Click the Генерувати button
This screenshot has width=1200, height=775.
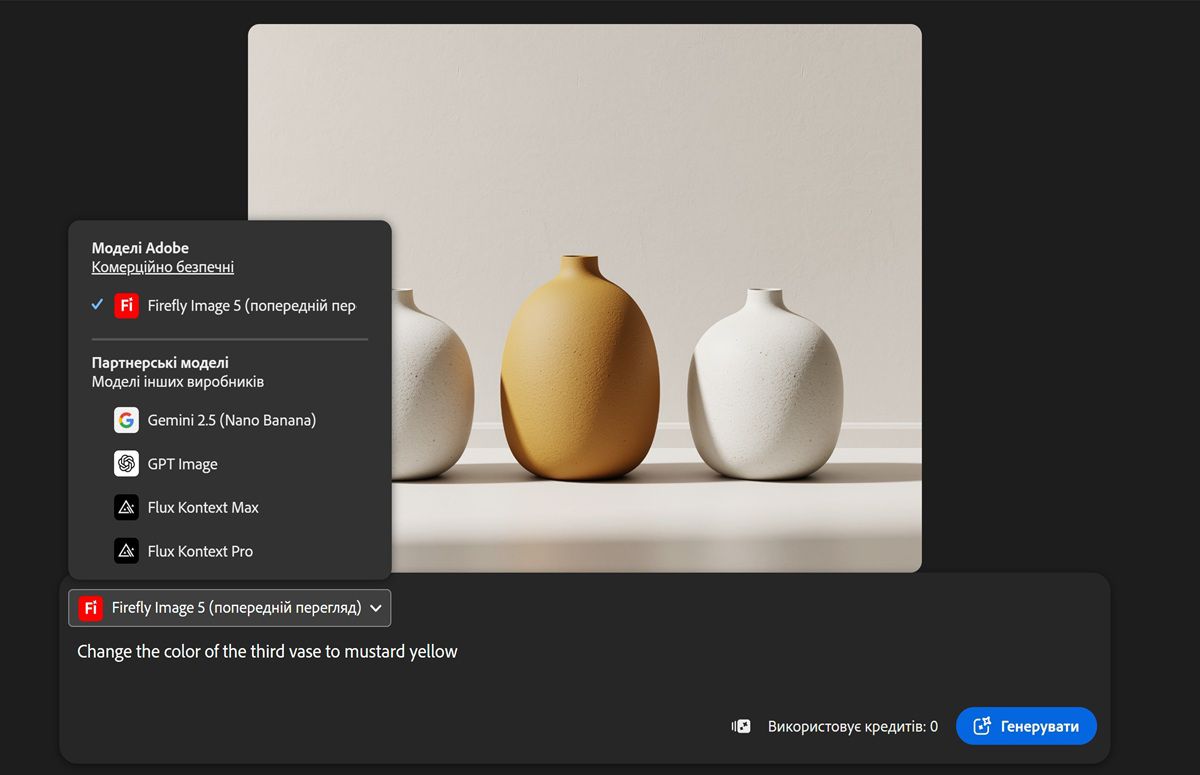click(x=1026, y=726)
